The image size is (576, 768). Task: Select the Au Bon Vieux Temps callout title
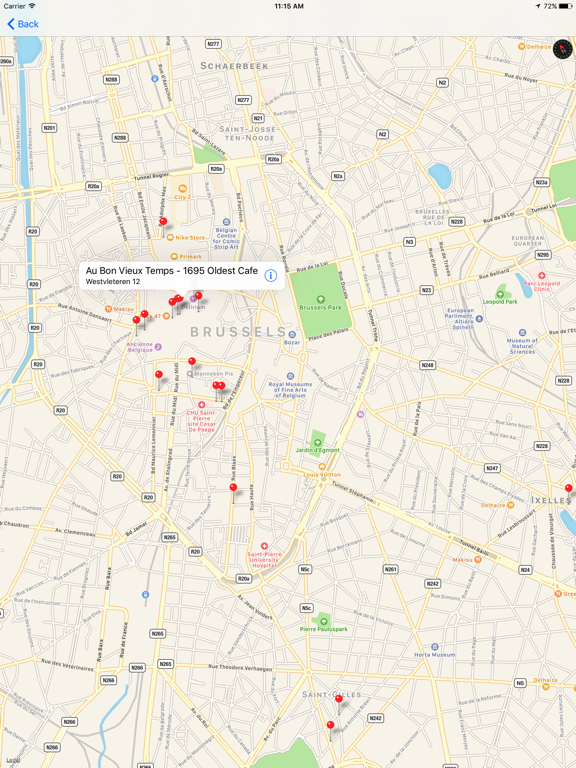(x=171, y=270)
